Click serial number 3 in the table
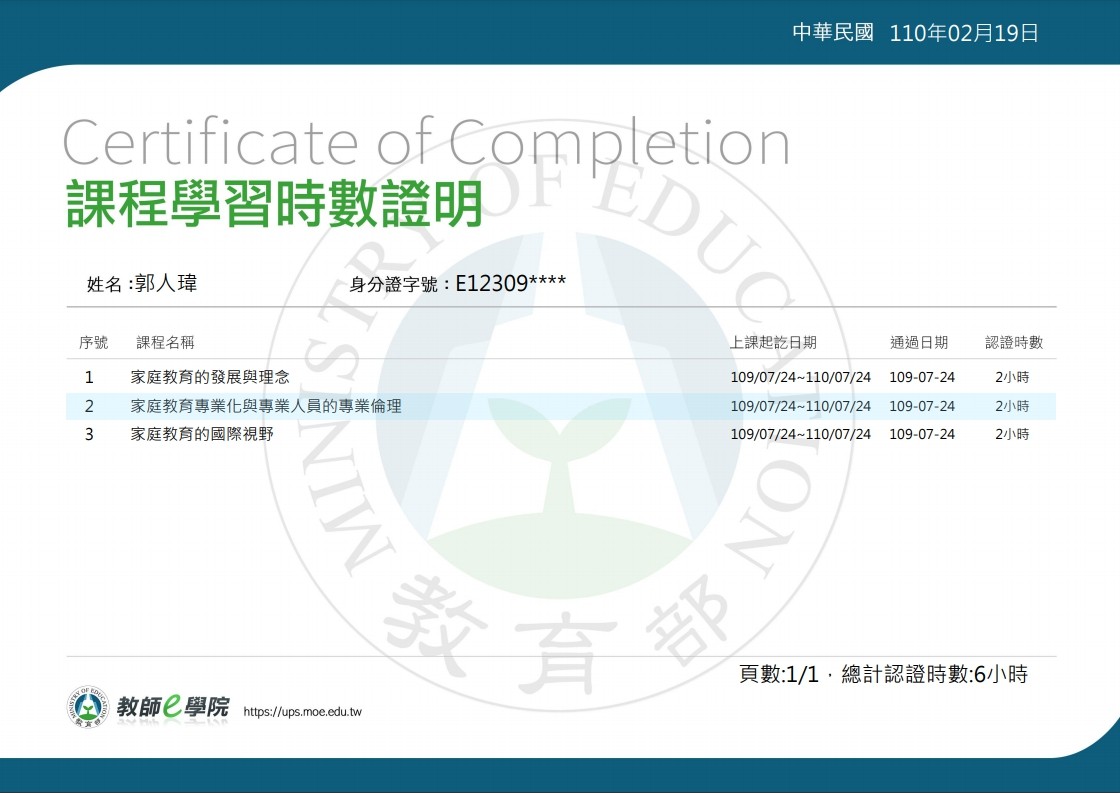 (89, 434)
